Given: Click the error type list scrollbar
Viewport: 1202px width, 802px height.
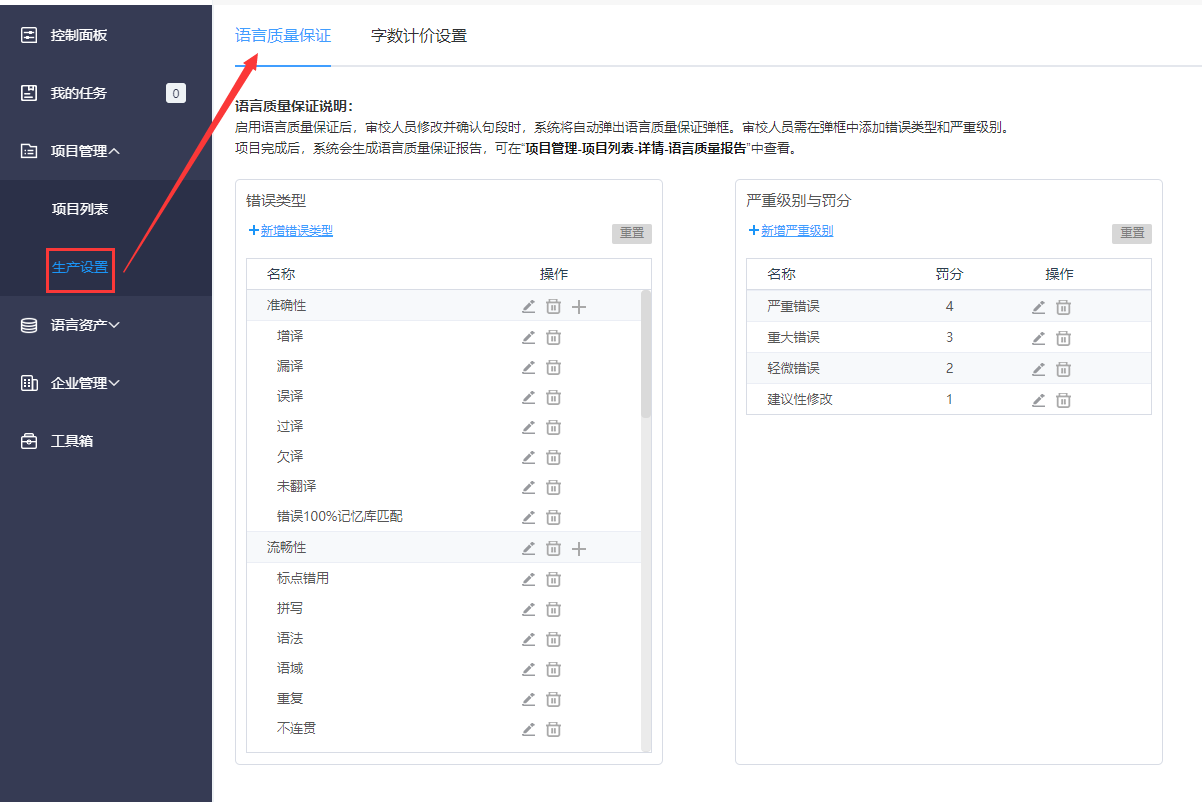Looking at the screenshot, I should (x=646, y=353).
